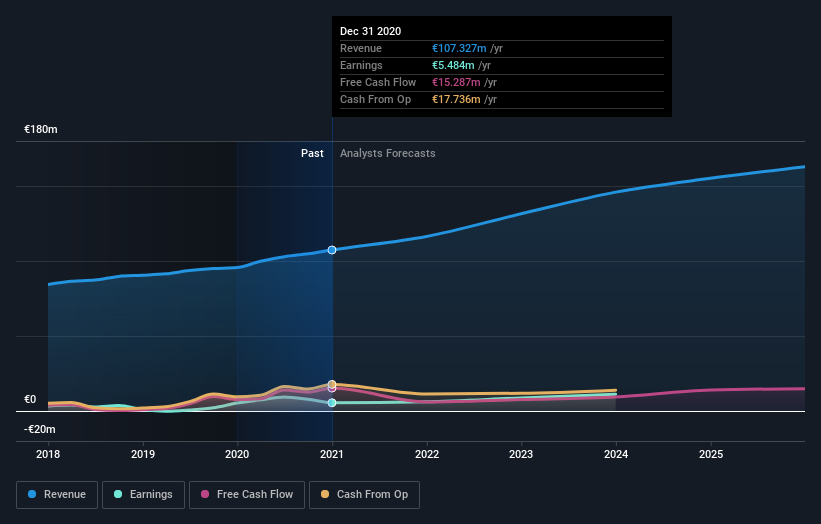The image size is (821, 524).
Task: Click the Dec 31 2020 tooltip date
Action: pos(371,31)
